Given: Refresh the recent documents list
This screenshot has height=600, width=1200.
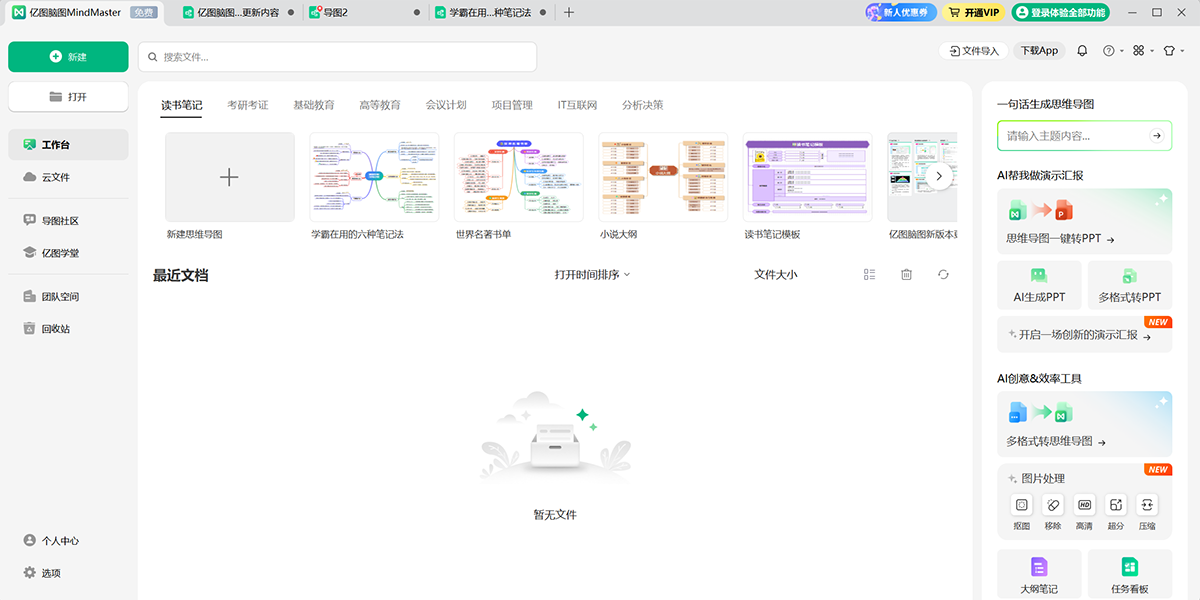Looking at the screenshot, I should coord(943,275).
